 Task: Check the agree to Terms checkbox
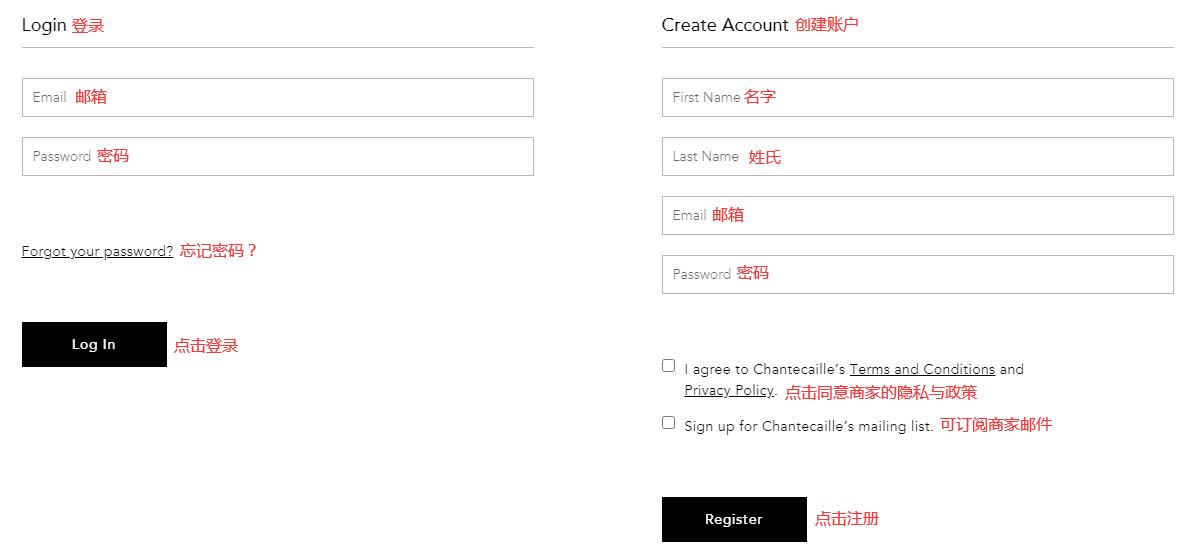pos(669,366)
